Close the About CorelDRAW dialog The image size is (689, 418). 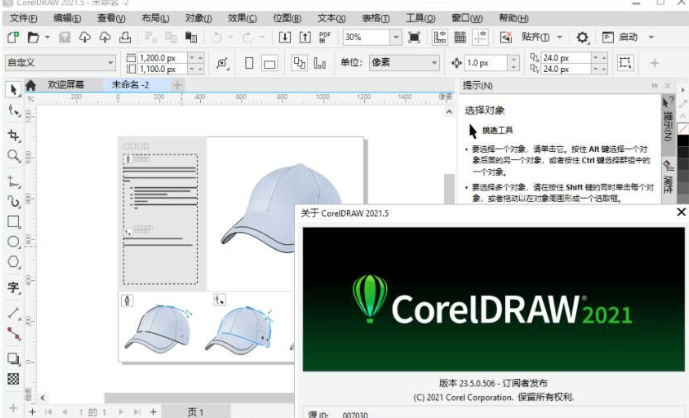click(681, 212)
